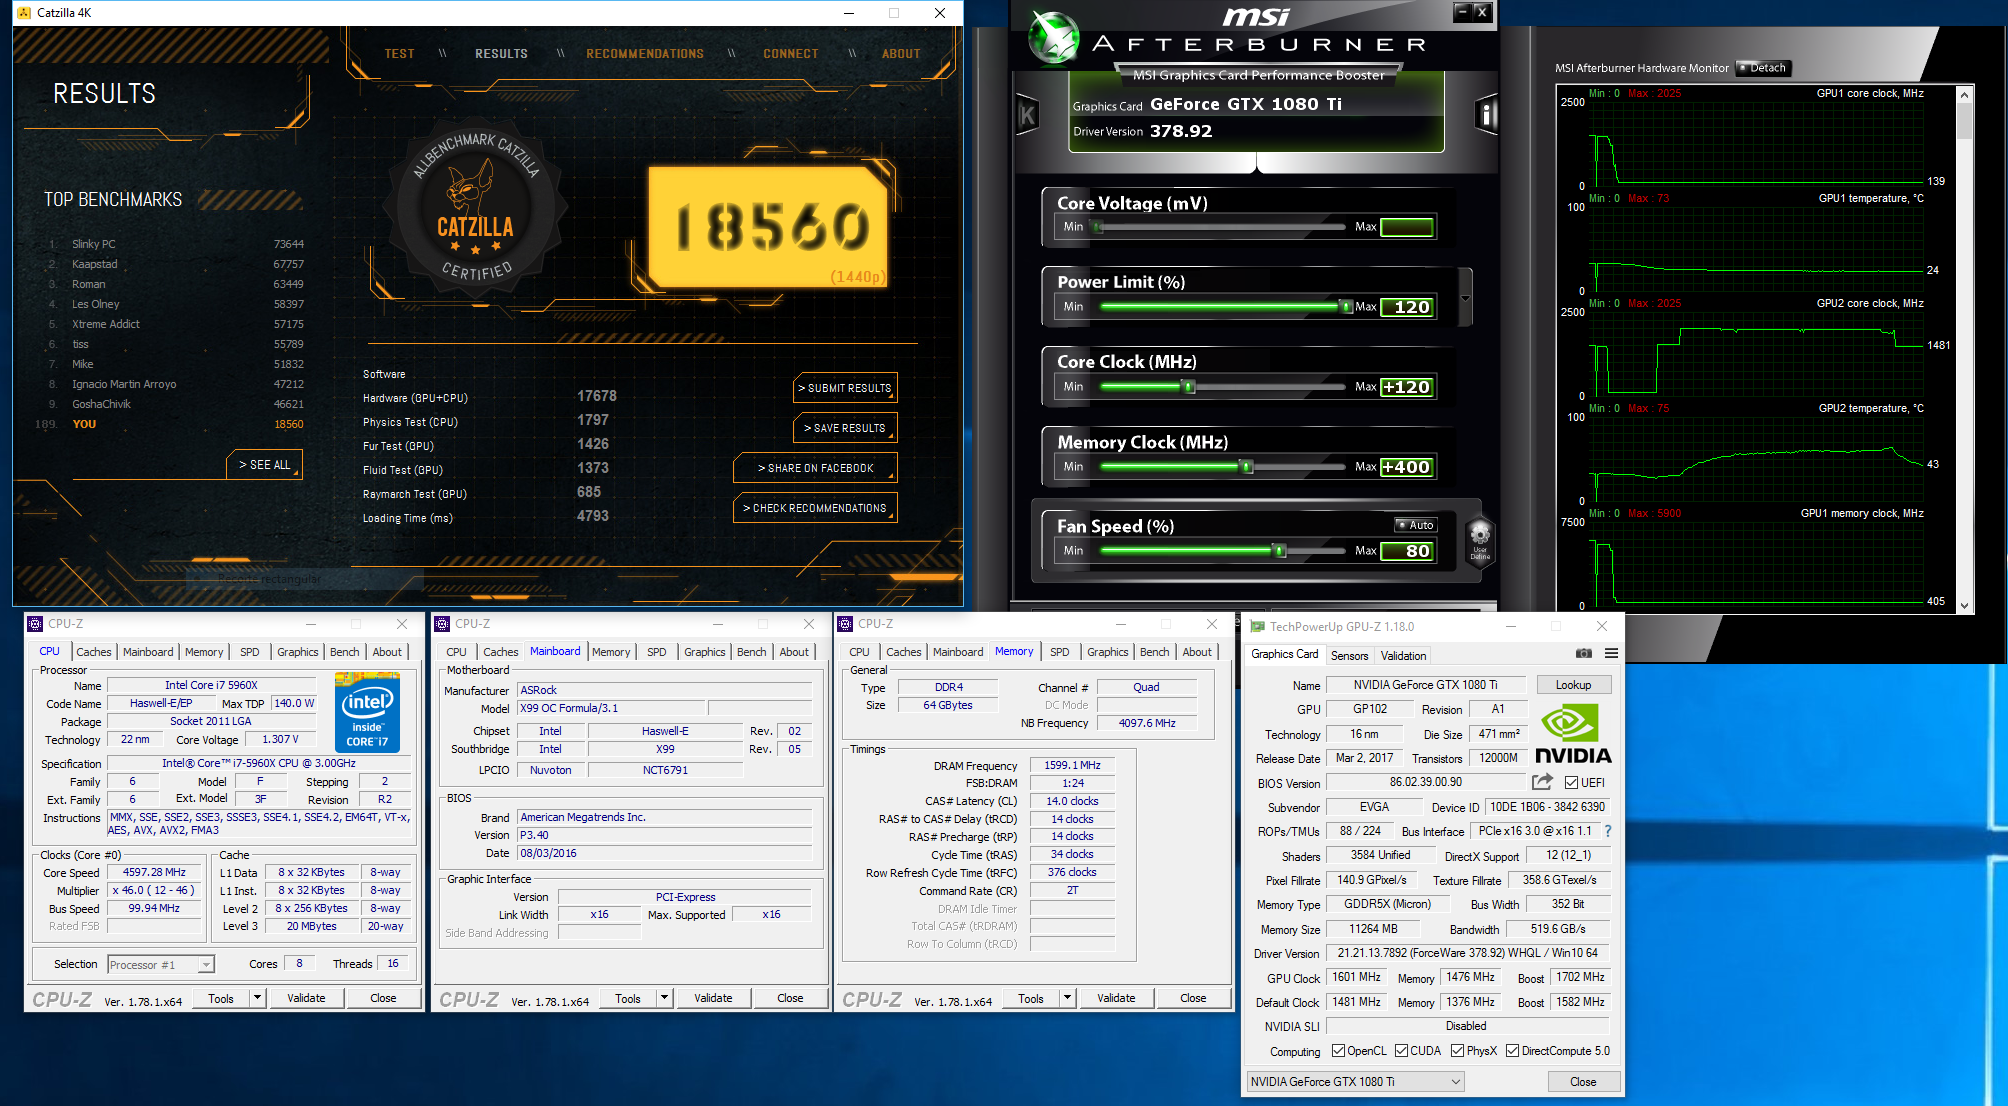Viewport: 2008px width, 1106px height.
Task: Expand the Power Limit side arrow
Action: [x=1465, y=298]
